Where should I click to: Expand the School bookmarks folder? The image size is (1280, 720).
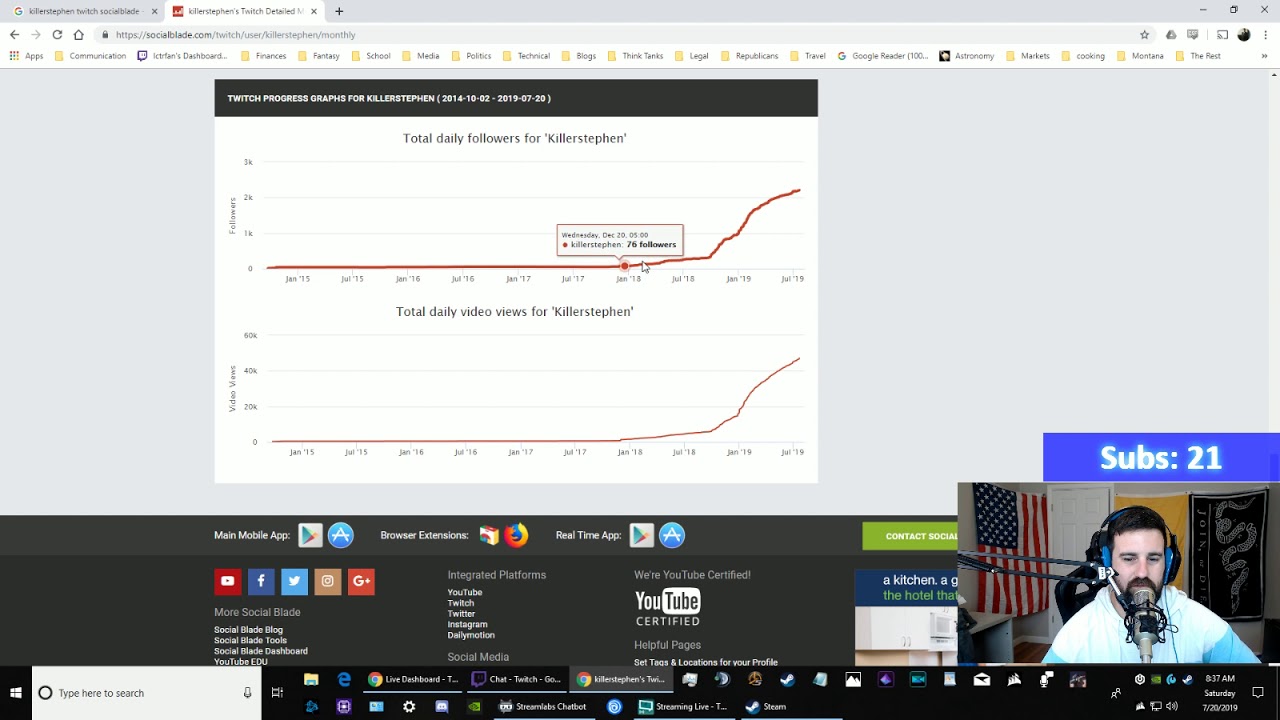369,56
